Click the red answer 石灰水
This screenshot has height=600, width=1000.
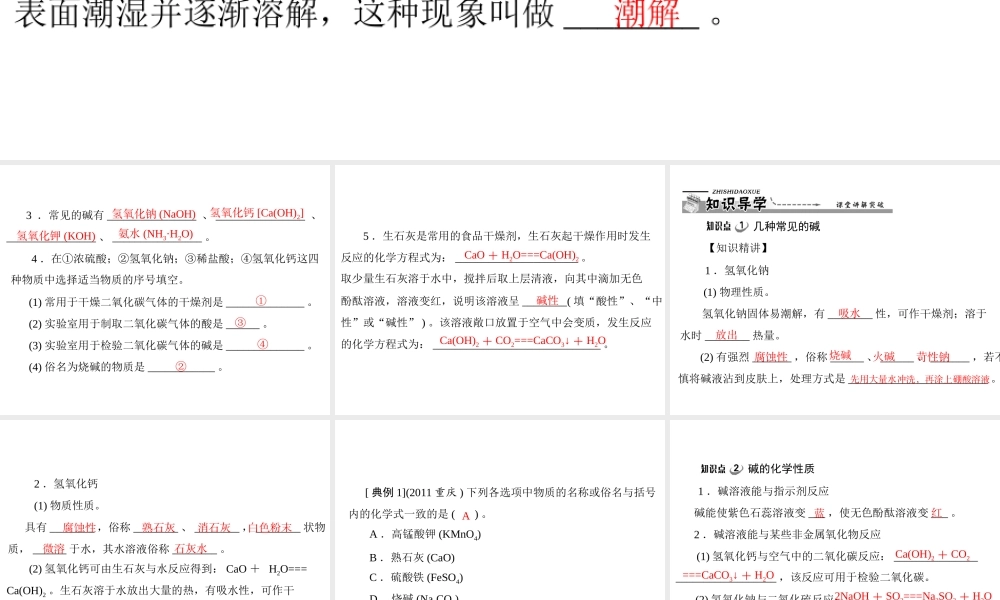[191, 548]
